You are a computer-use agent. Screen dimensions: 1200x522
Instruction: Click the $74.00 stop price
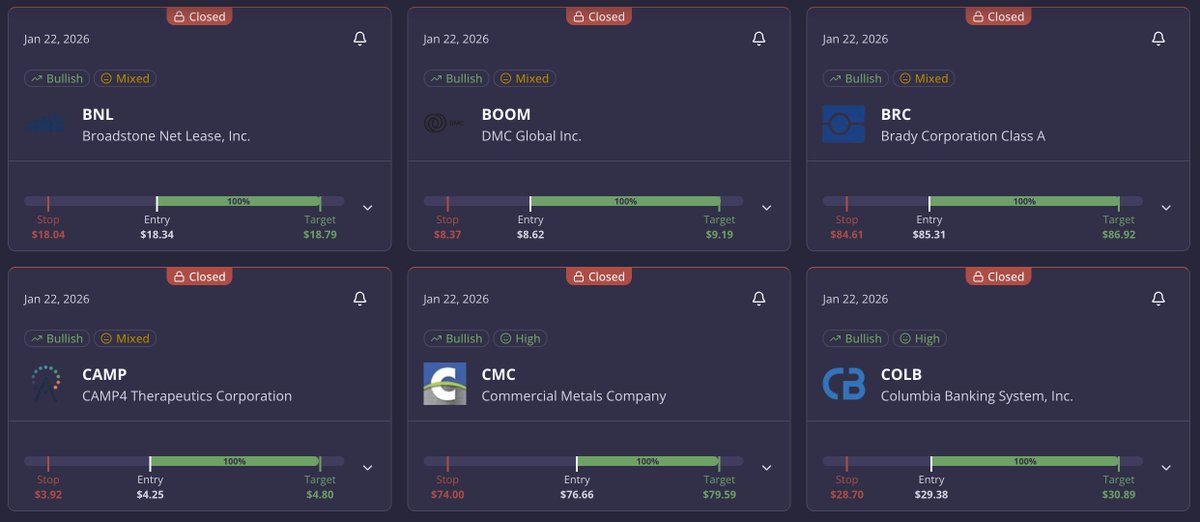[x=447, y=495]
